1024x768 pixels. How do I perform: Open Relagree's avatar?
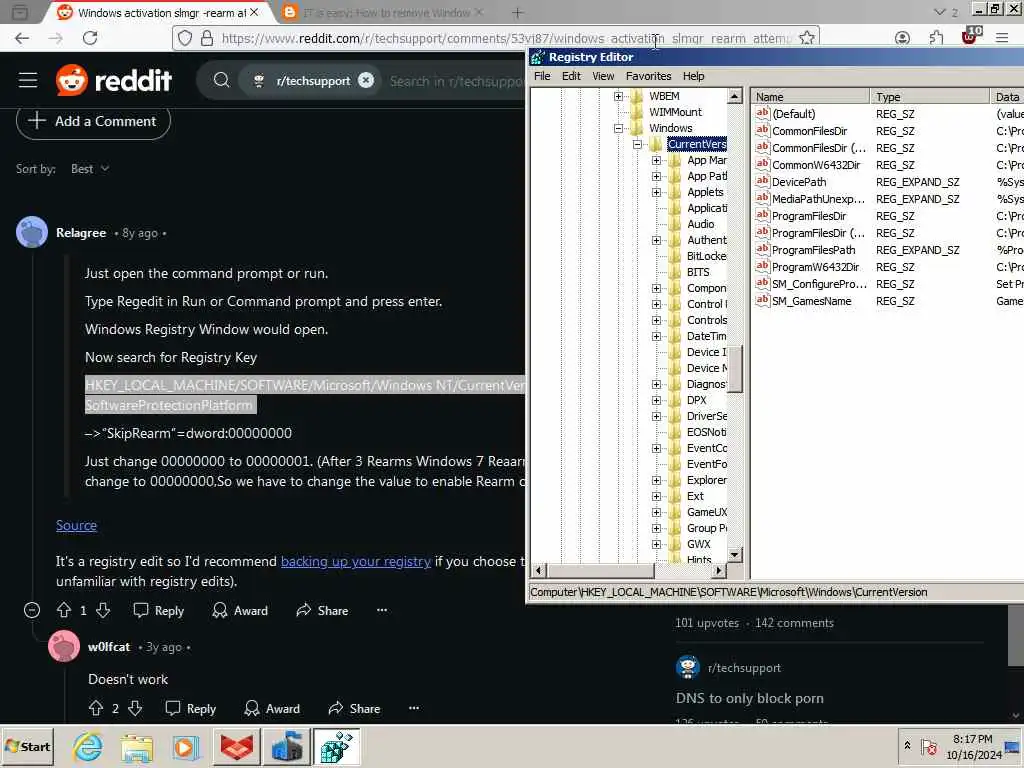point(32,232)
